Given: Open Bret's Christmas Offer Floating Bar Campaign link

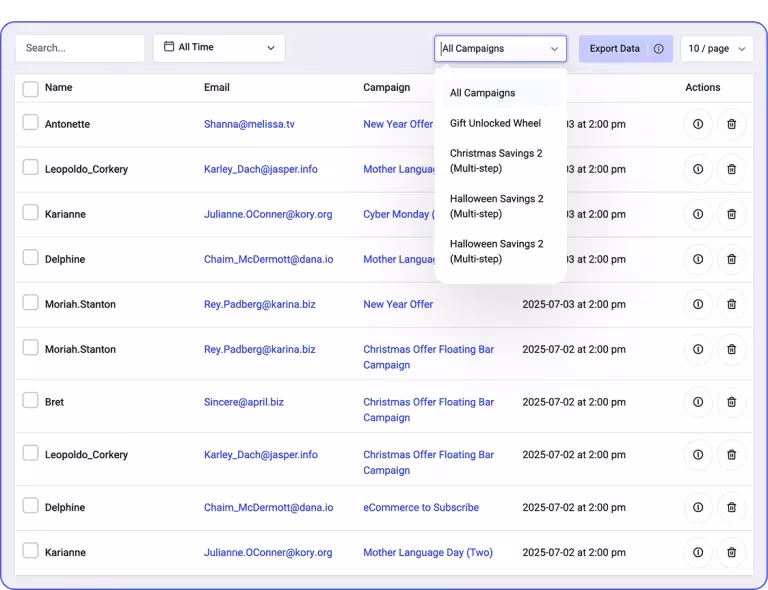Looking at the screenshot, I should [429, 410].
